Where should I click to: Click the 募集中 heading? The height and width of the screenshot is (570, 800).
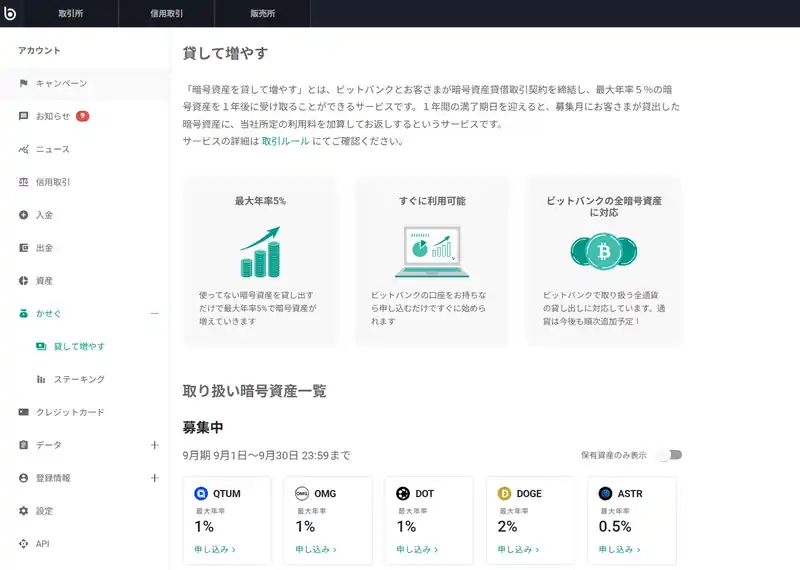pos(203,427)
